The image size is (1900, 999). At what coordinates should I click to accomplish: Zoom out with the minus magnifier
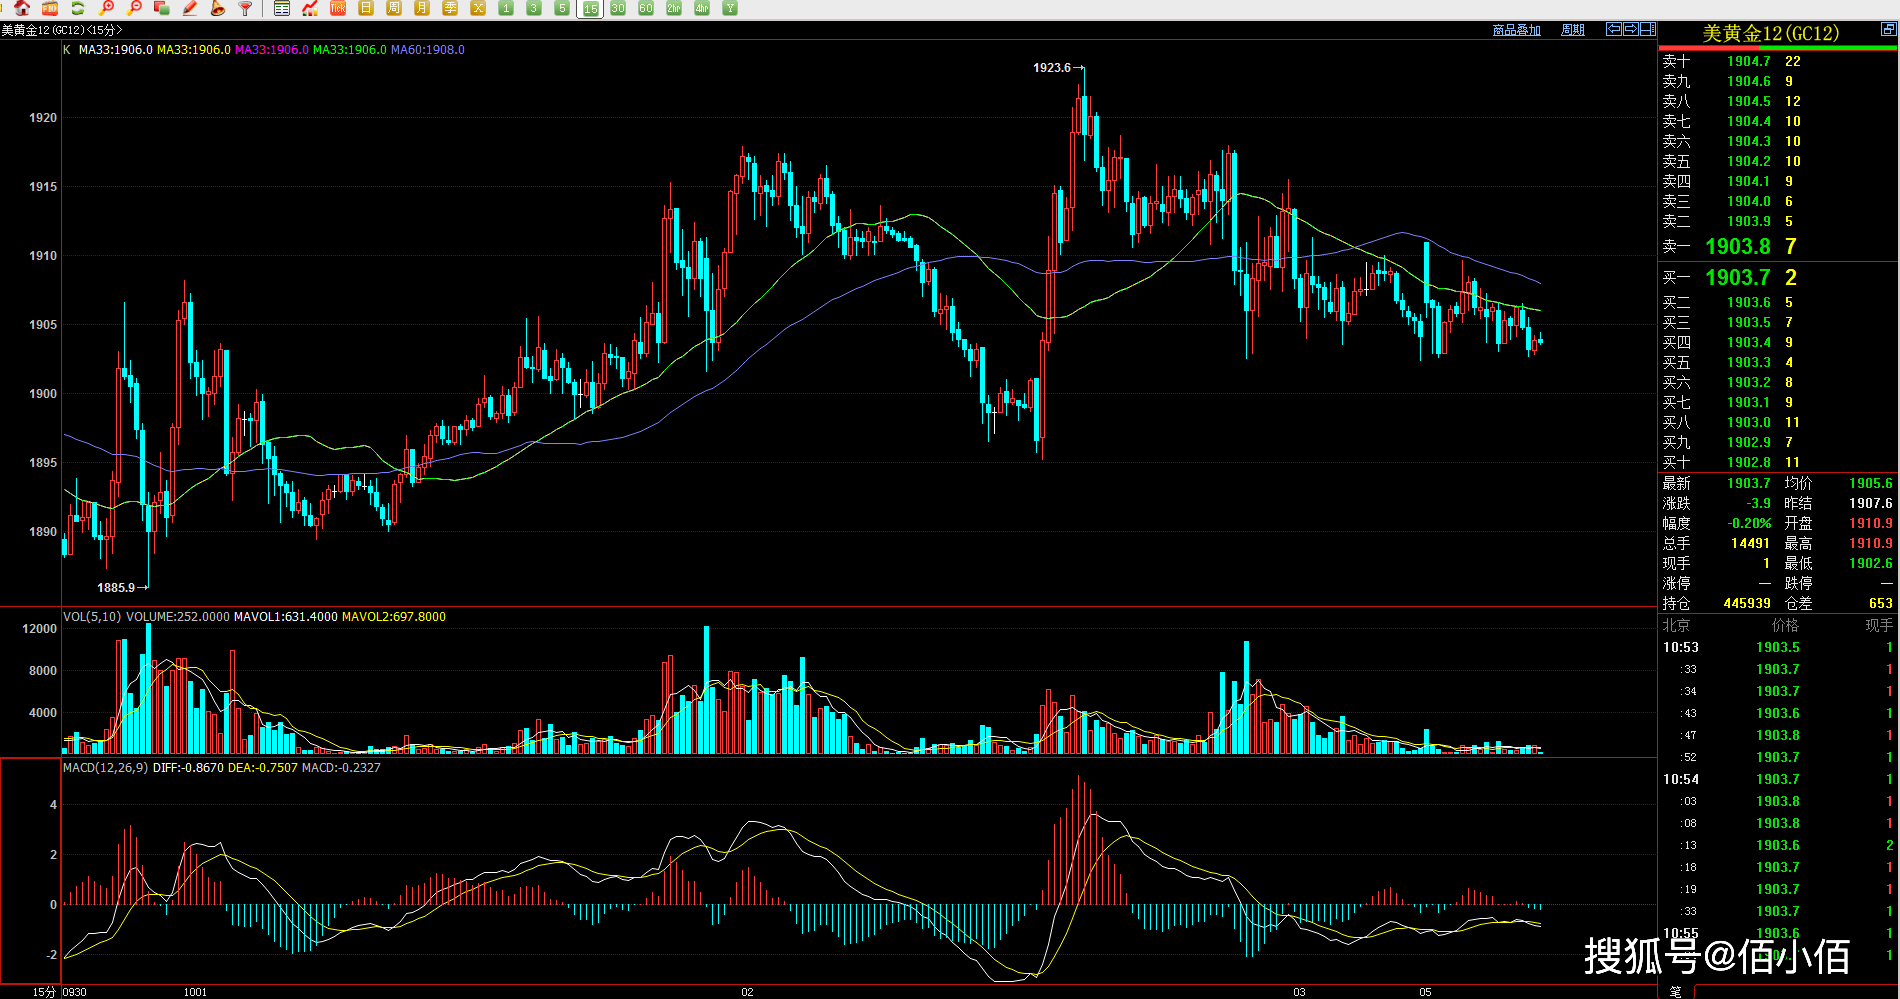(134, 8)
